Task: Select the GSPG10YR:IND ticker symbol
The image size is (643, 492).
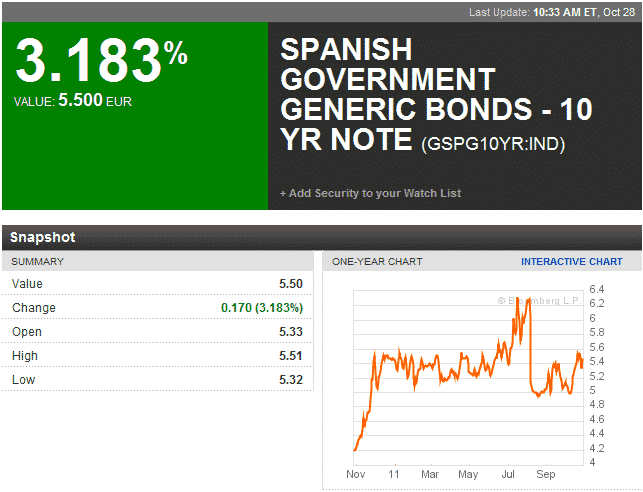Action: [x=493, y=145]
